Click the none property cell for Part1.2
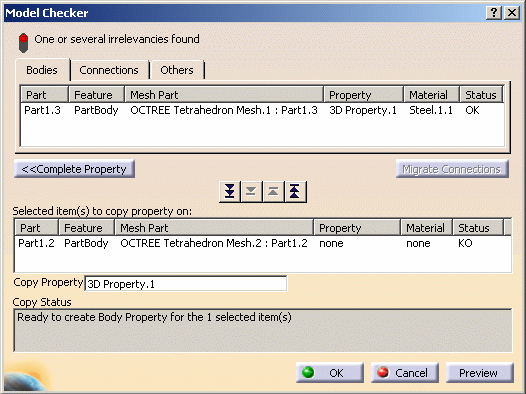The width and height of the screenshot is (526, 394). [x=331, y=243]
